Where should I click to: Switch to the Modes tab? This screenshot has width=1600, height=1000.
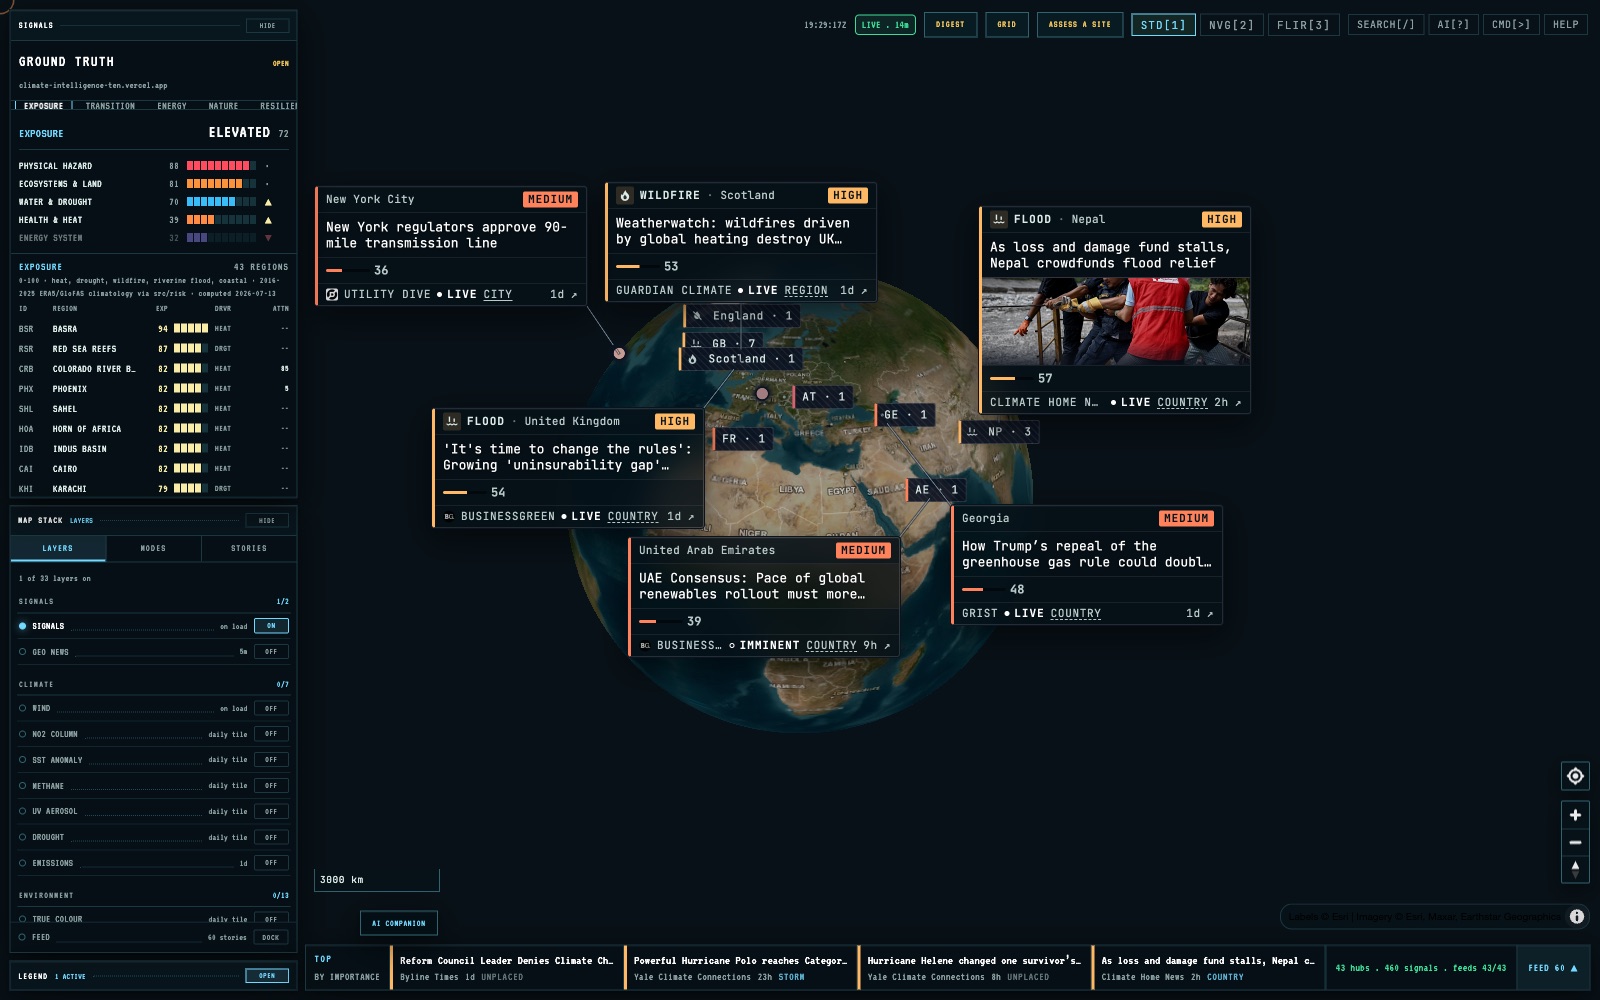[153, 548]
